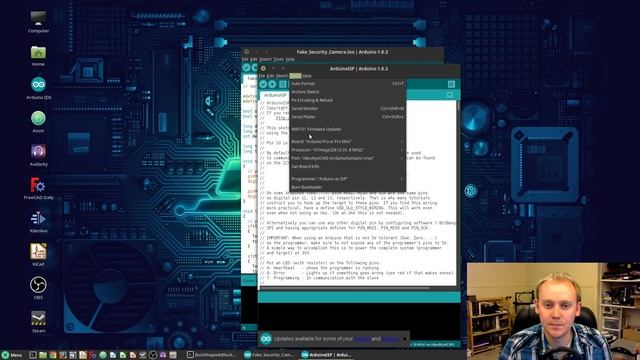Expand the Processor ATmega328 submenu
Viewport: 640px width, 360px height.
tap(347, 150)
